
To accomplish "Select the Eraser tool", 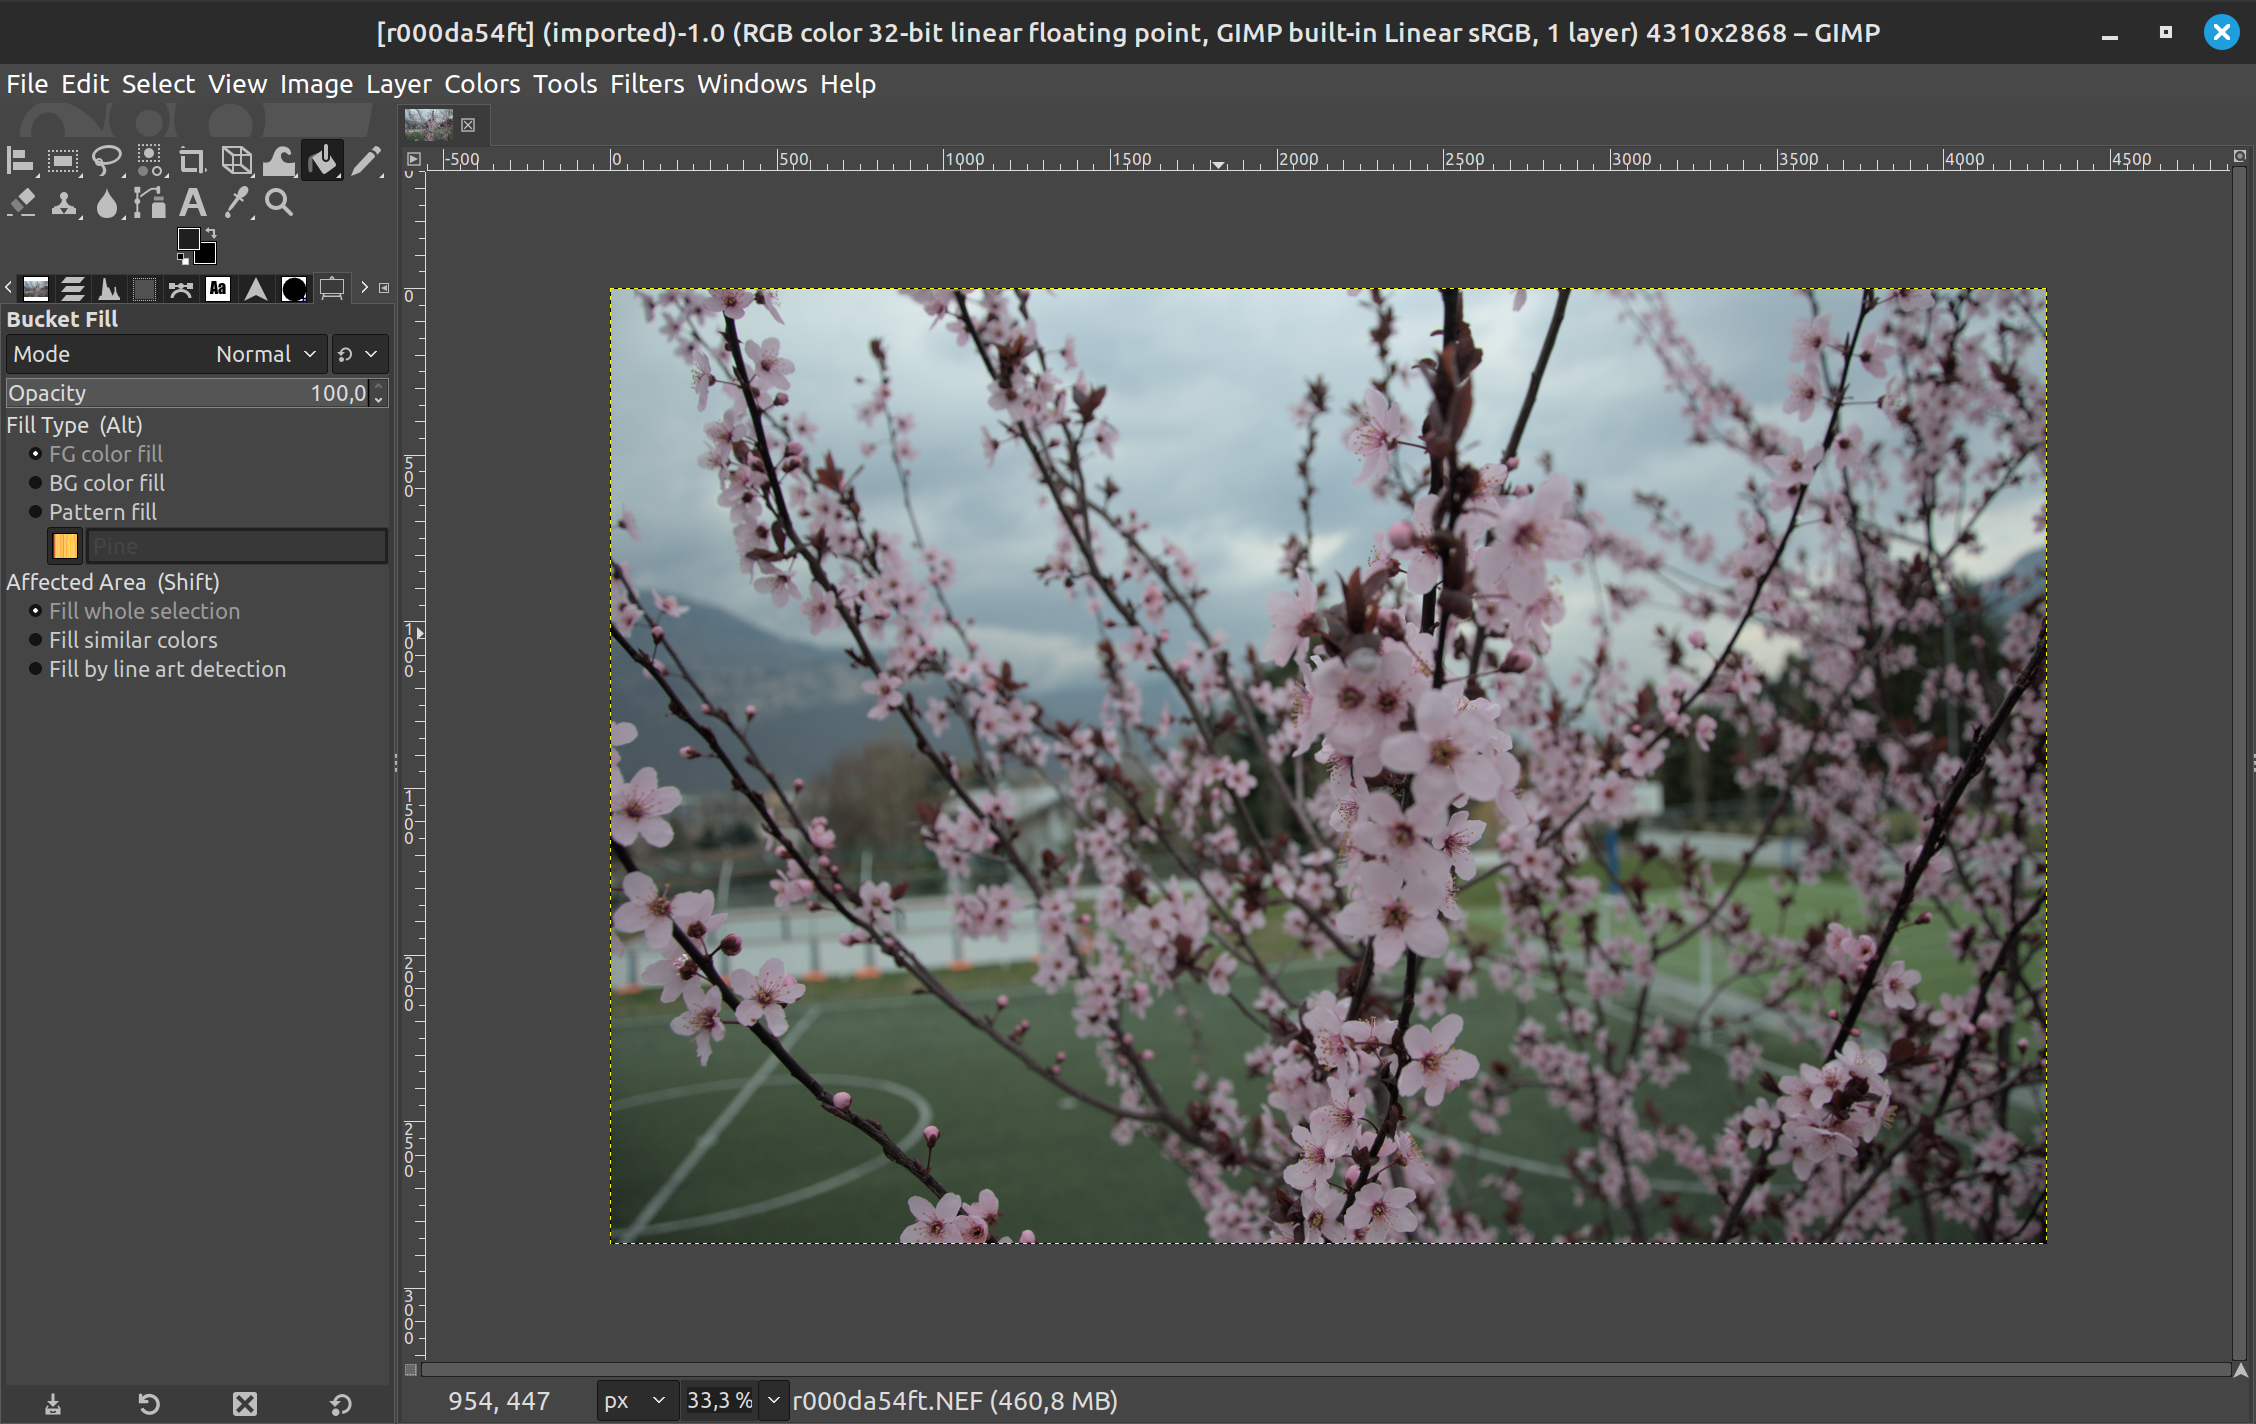I will pos(21,203).
